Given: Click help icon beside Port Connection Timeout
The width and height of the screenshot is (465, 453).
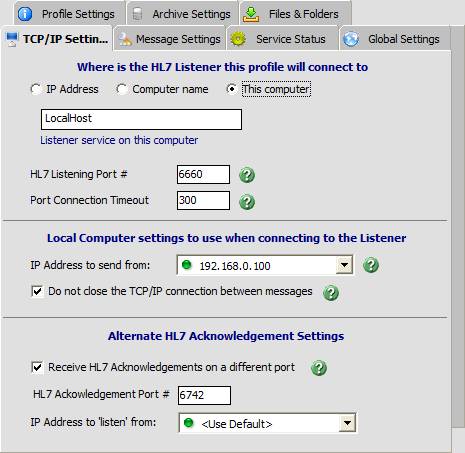Looking at the screenshot, I should click(247, 202).
